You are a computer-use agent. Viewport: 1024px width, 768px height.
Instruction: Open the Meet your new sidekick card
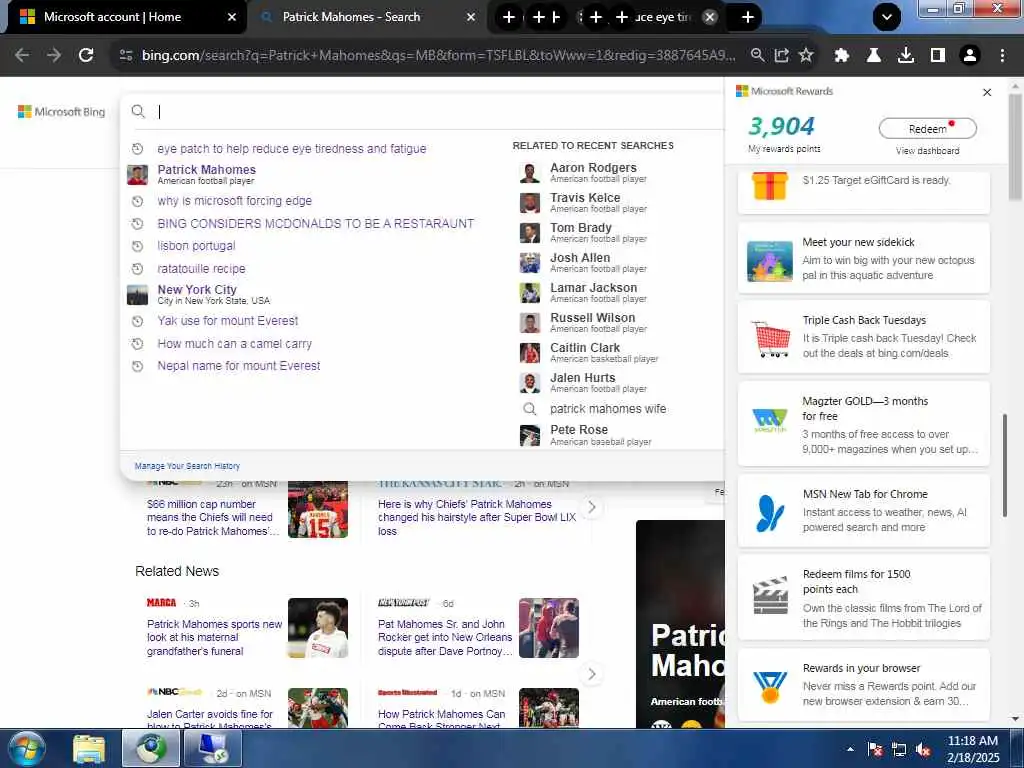point(863,259)
